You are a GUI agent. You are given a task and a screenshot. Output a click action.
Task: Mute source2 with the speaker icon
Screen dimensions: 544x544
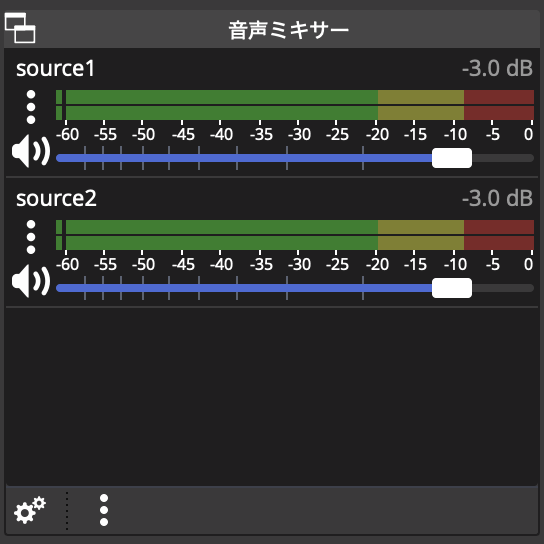pos(31,281)
